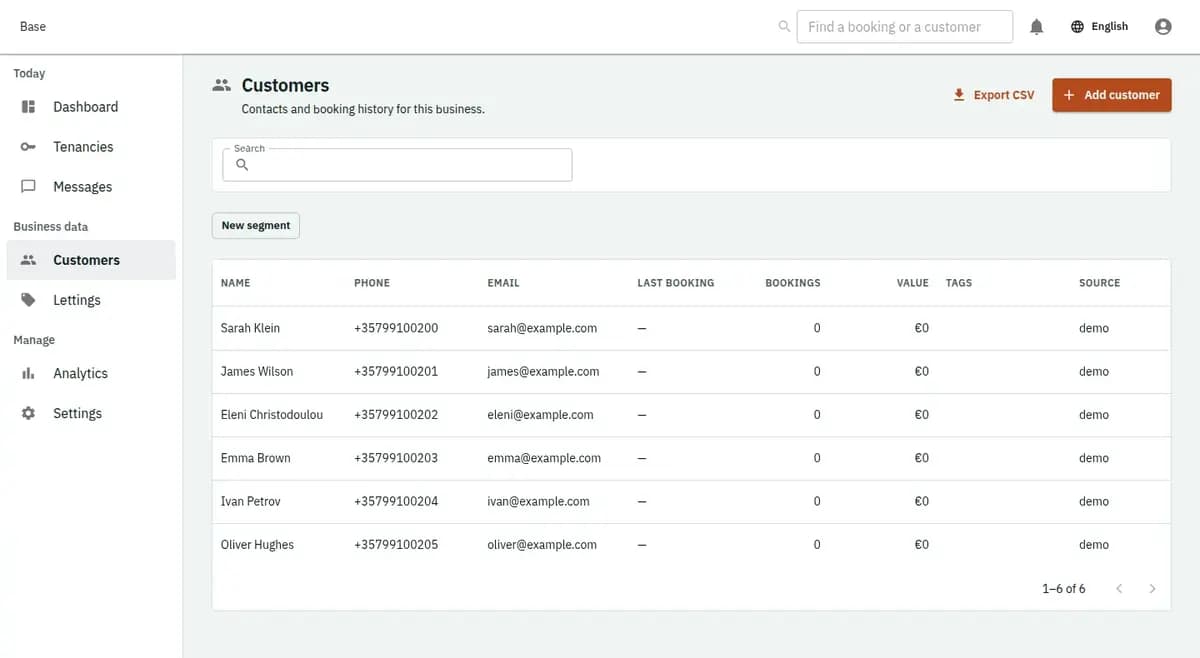Click phone number +35799100205

click(x=396, y=545)
